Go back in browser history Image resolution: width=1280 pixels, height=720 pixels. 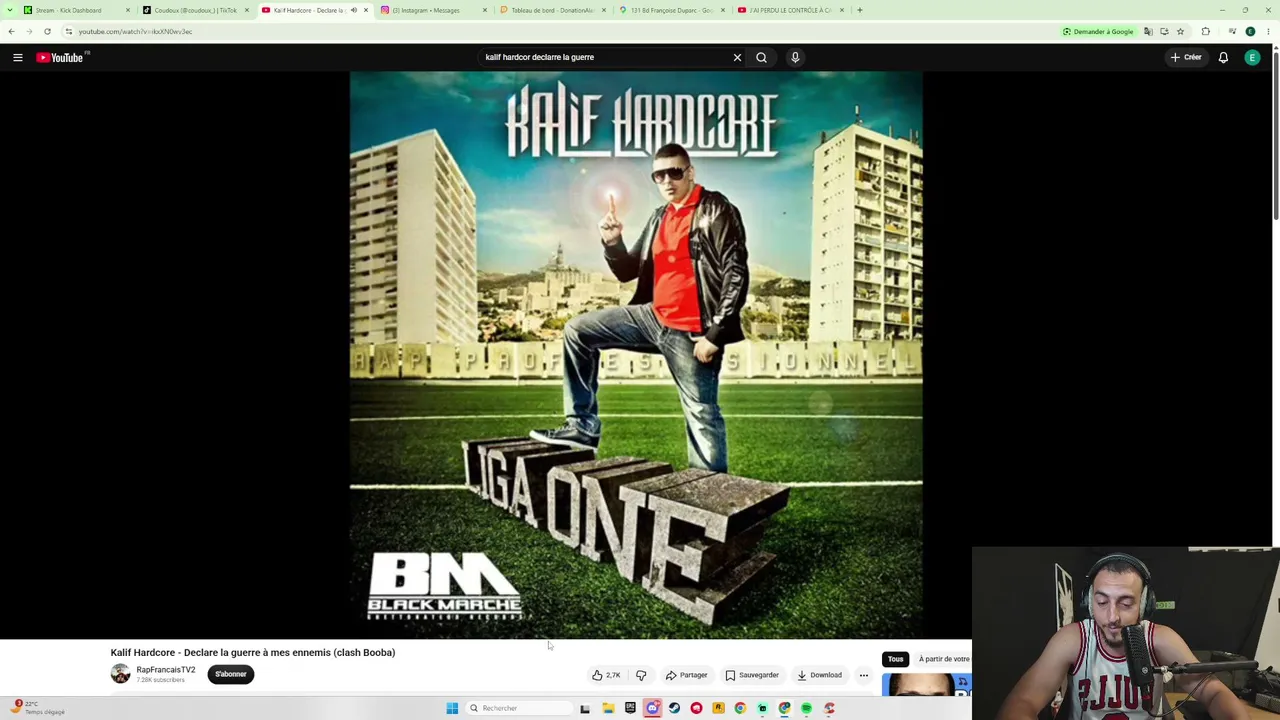(x=11, y=32)
